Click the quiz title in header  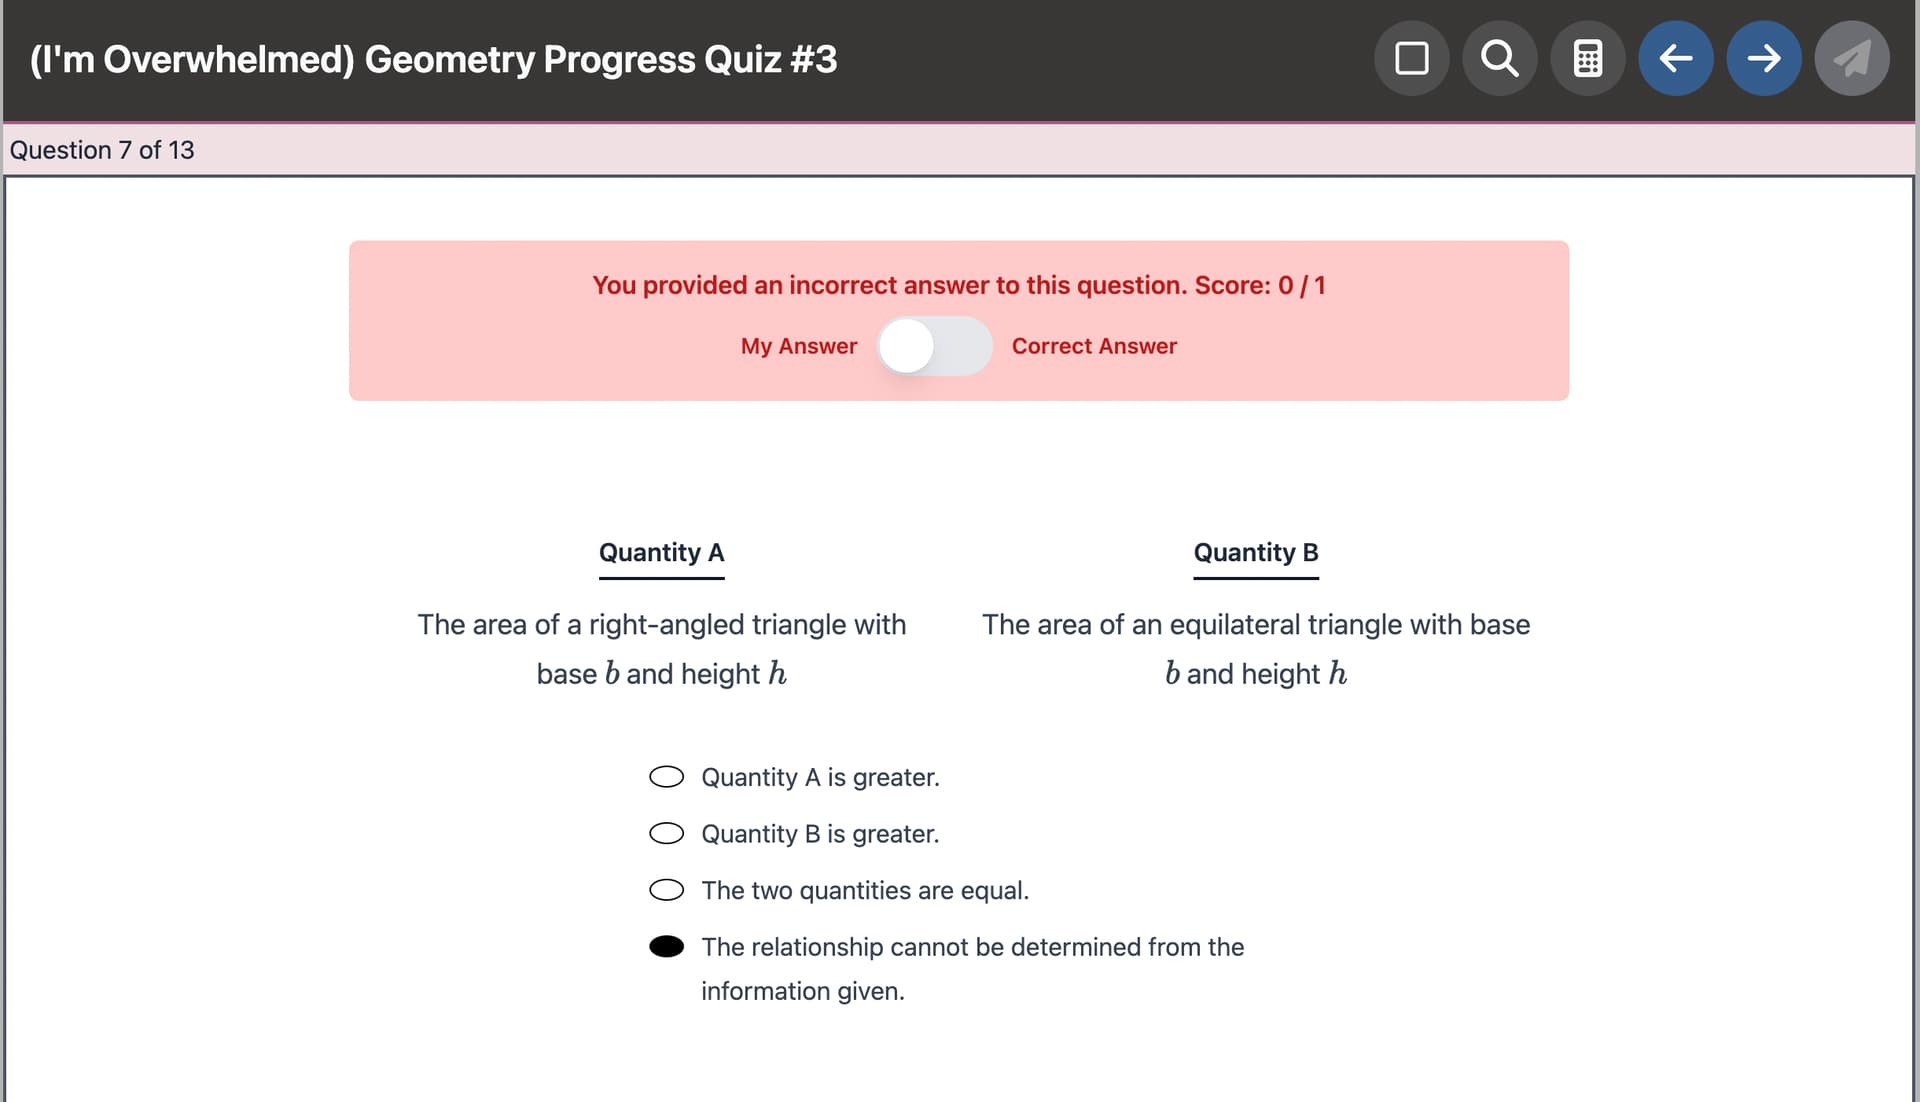pos(433,60)
